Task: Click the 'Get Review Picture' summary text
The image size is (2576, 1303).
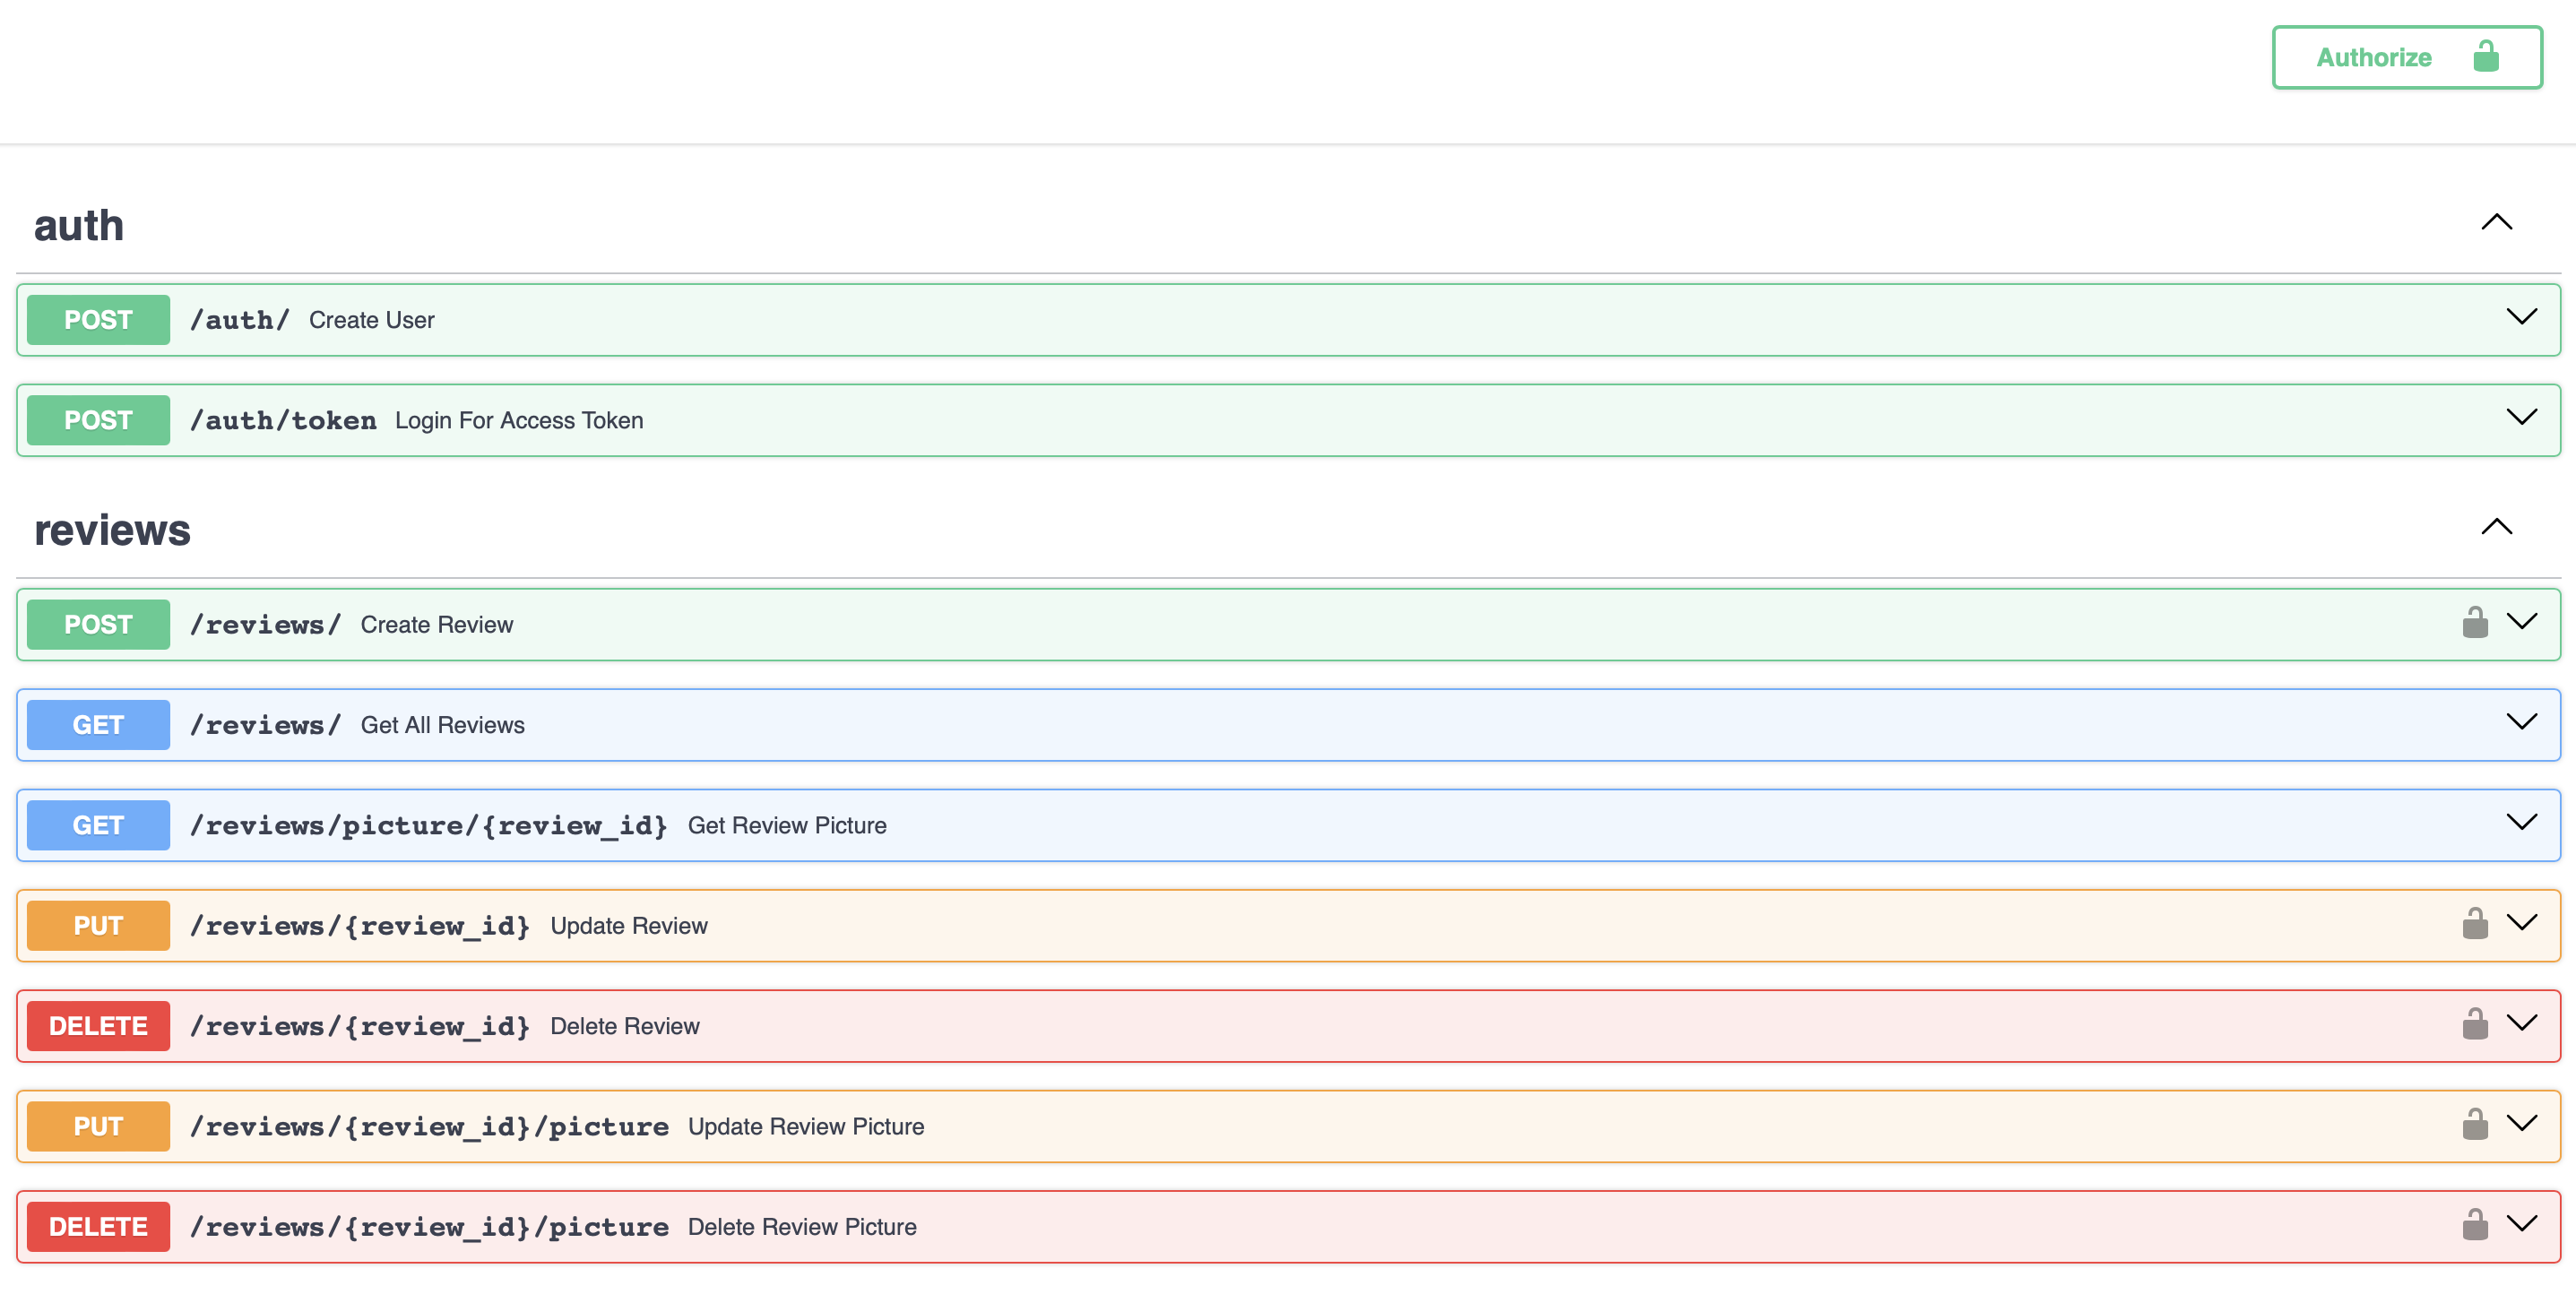Action: (787, 826)
